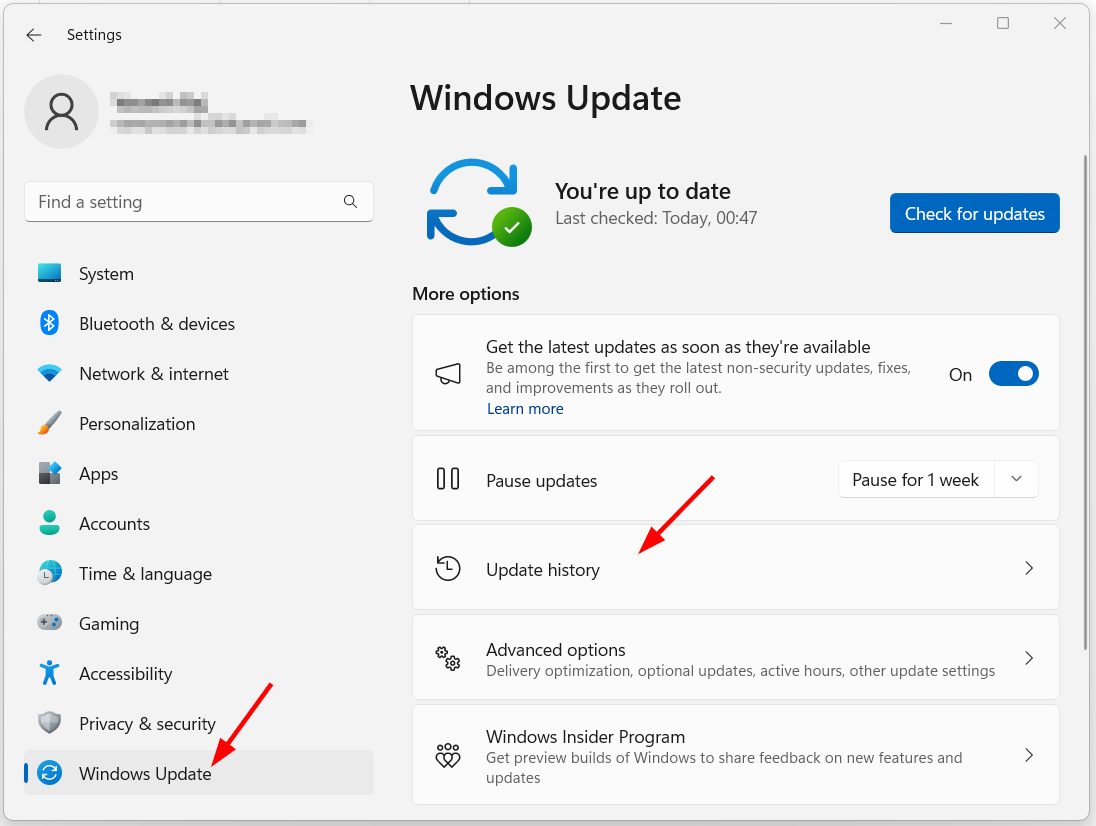Click 'Last checked: Today, 00:47' text
The width and height of the screenshot is (1096, 826).
pyautogui.click(x=656, y=218)
